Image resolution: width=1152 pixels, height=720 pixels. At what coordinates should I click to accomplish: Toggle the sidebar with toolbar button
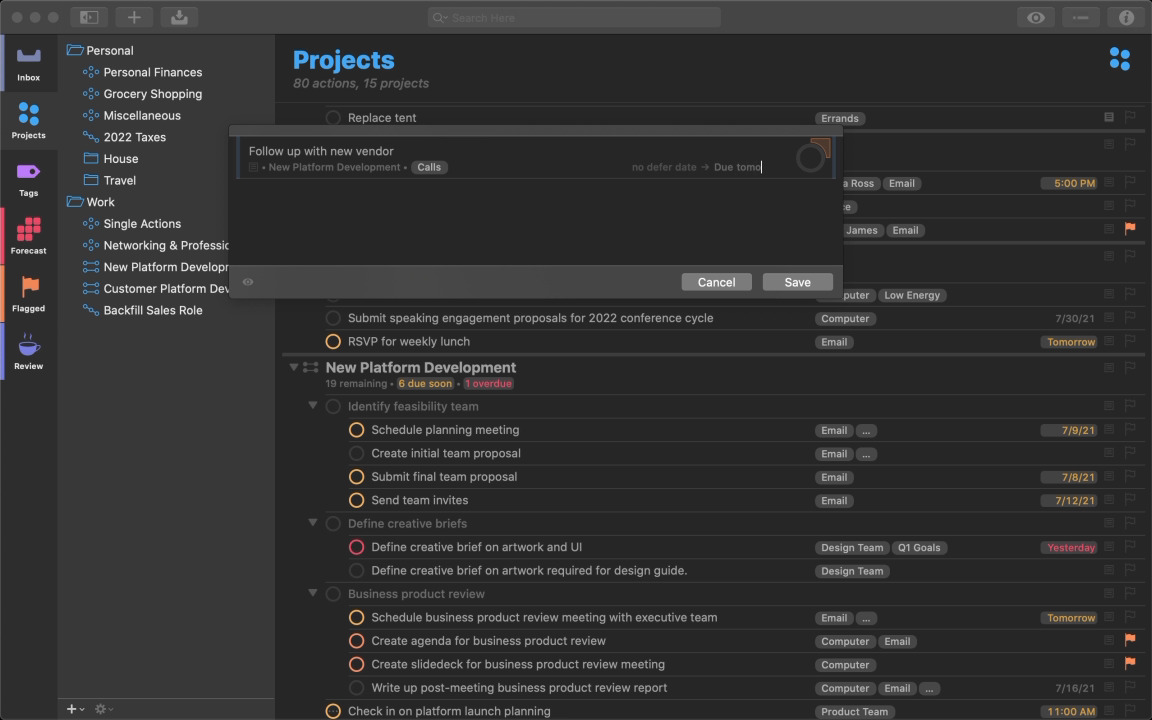pos(89,17)
